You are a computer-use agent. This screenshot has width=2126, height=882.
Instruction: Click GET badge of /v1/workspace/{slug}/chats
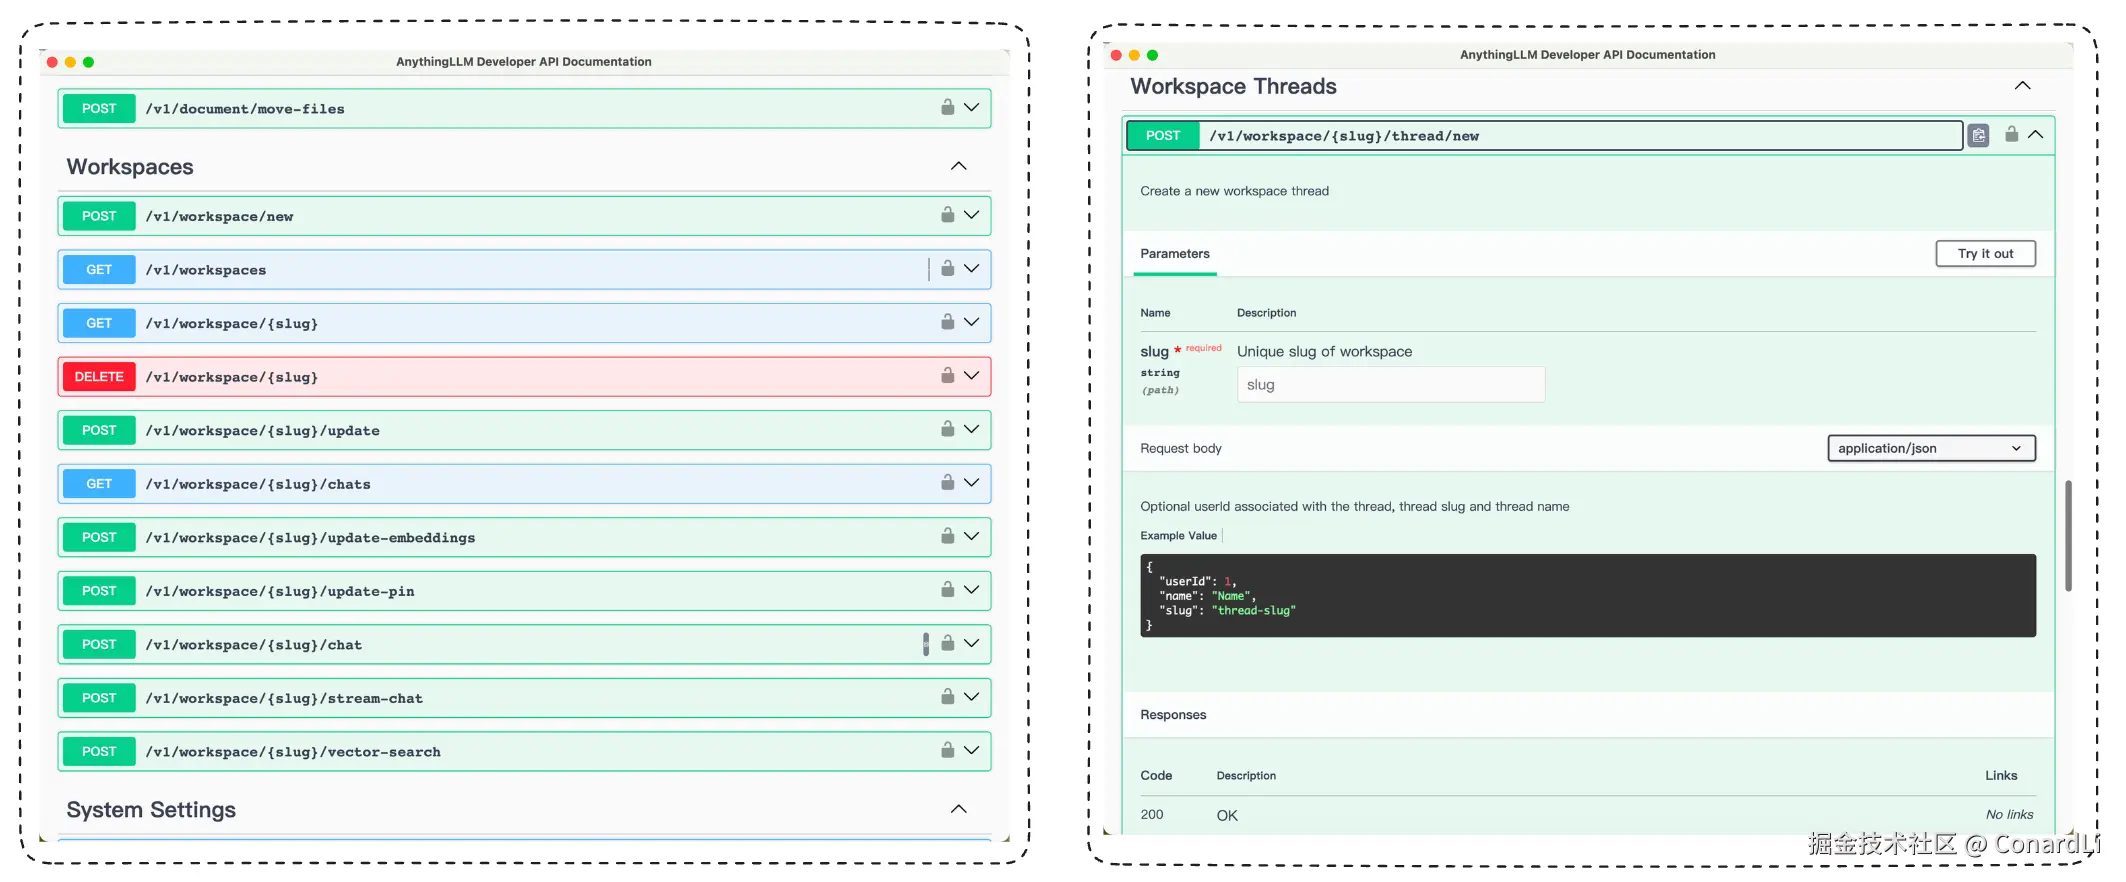coord(99,484)
